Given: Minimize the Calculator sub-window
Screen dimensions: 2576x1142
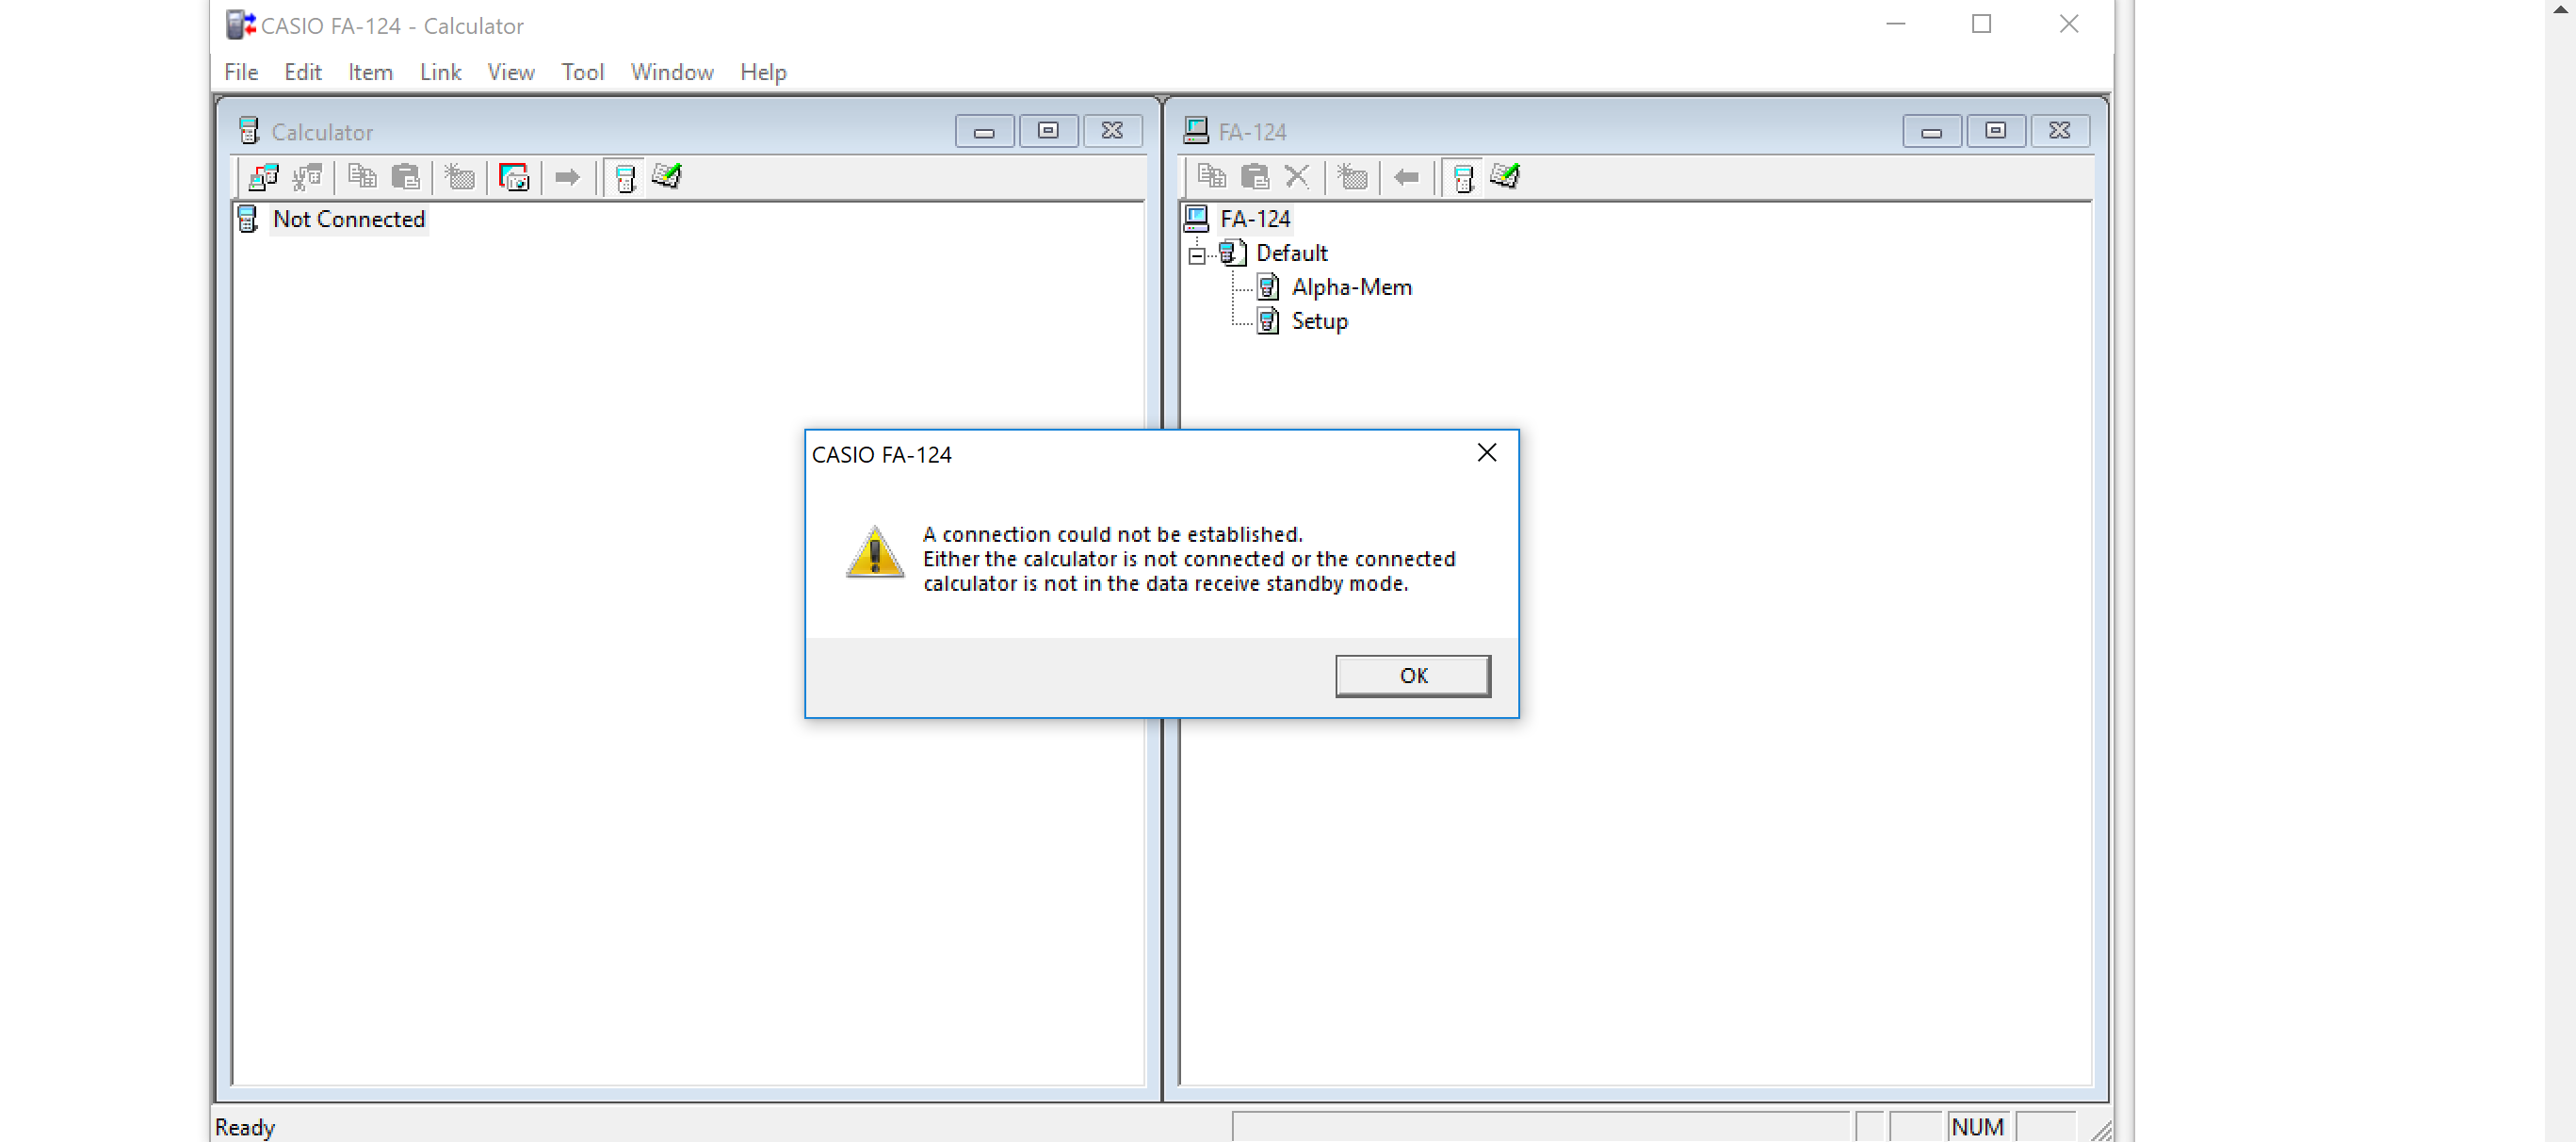Looking at the screenshot, I should (x=984, y=131).
